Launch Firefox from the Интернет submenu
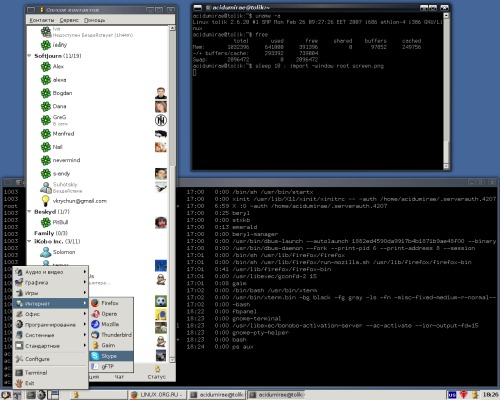This screenshot has height=400, width=500. pos(111,303)
